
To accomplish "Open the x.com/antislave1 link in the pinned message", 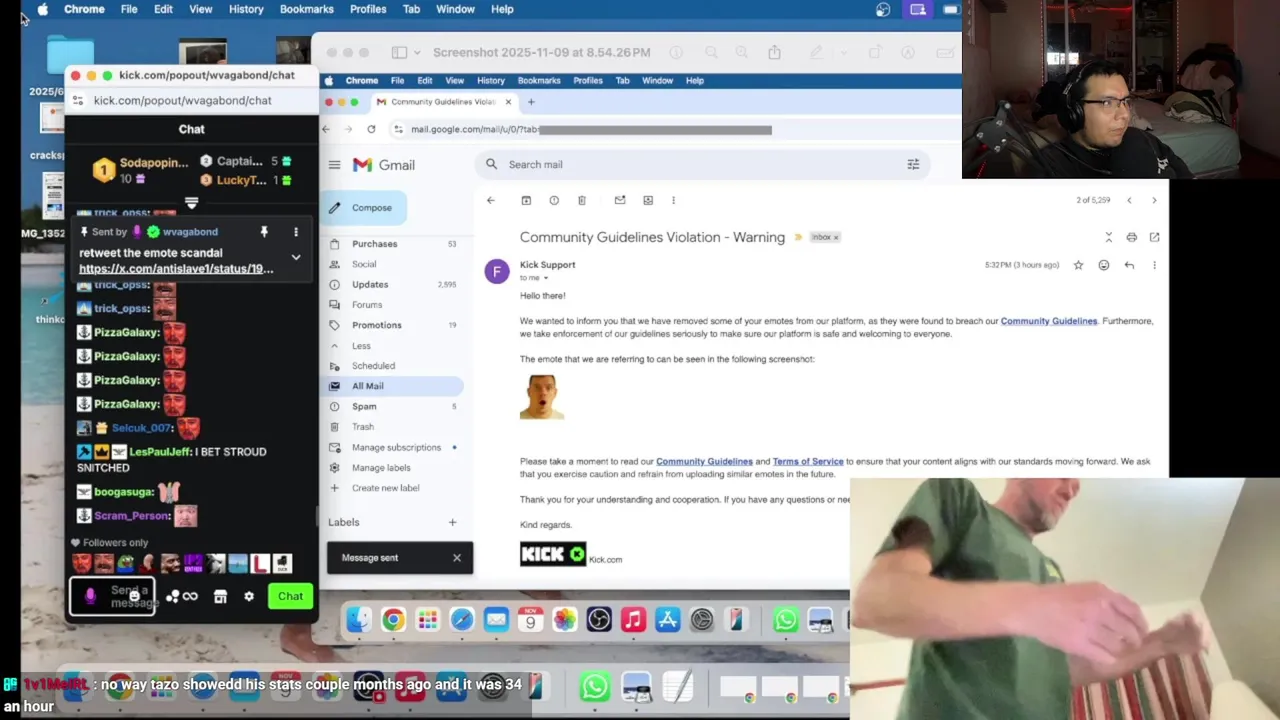I will (176, 269).
